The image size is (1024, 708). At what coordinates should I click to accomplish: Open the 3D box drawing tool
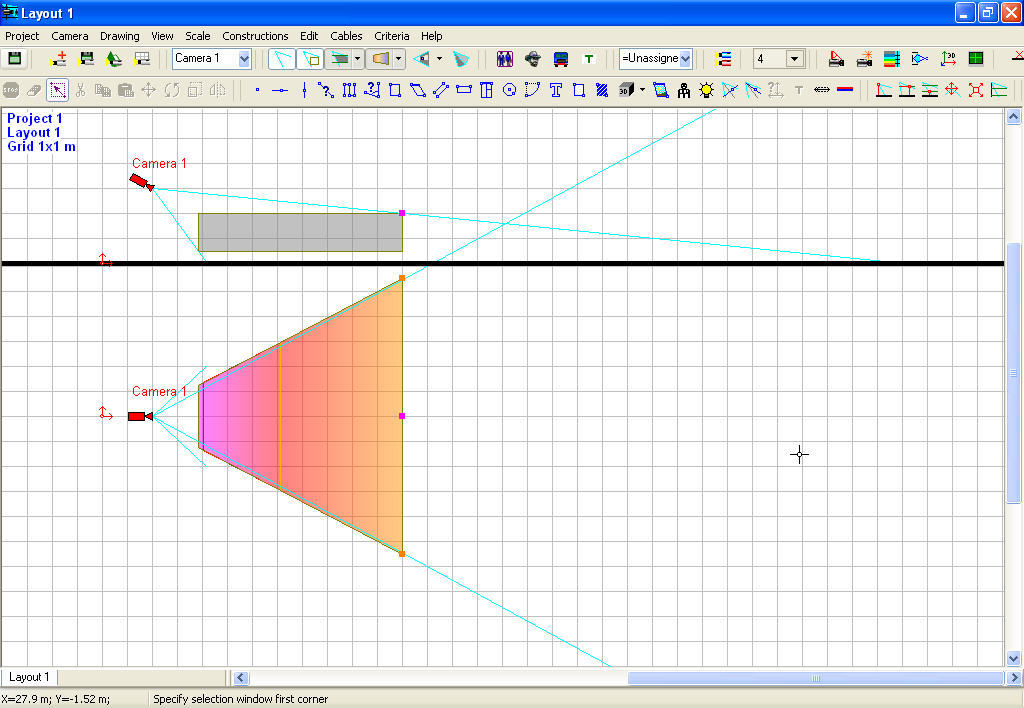[628, 90]
